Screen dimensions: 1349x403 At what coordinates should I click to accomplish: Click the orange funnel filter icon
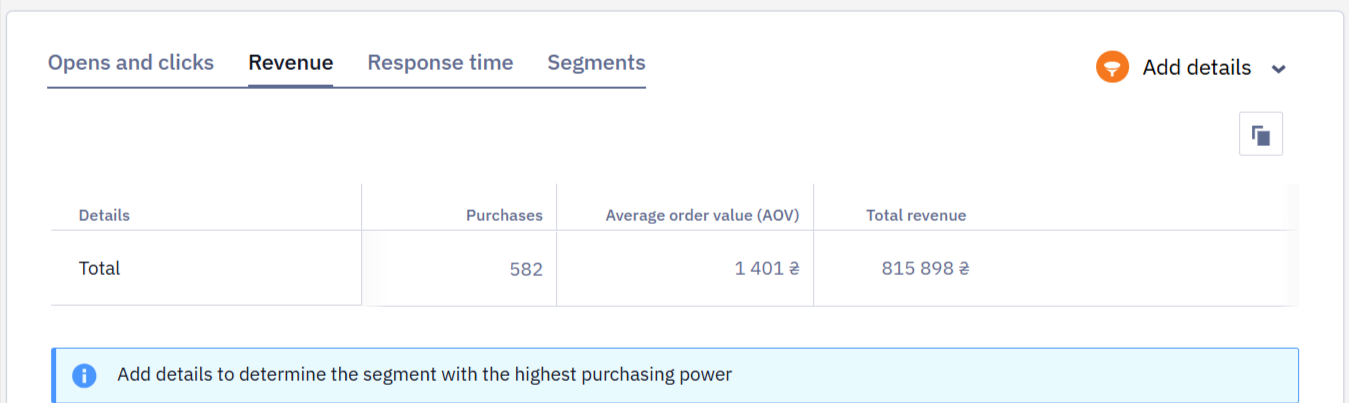tap(1112, 67)
